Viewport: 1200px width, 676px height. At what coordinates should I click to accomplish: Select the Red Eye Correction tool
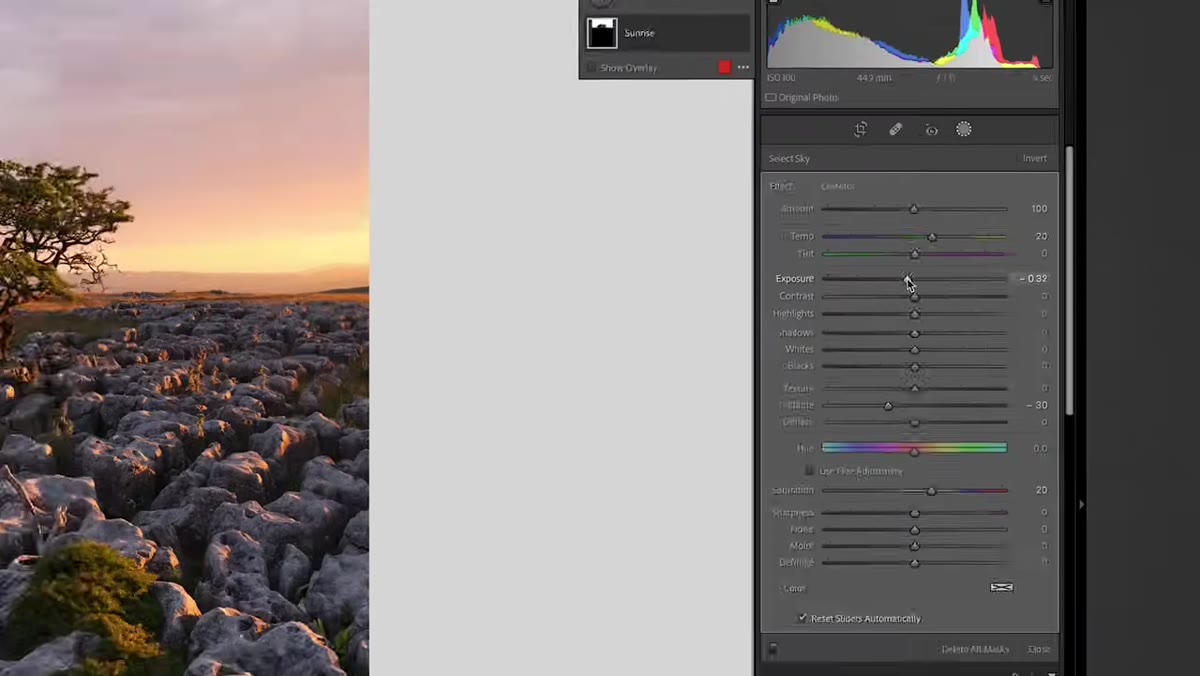(931, 130)
